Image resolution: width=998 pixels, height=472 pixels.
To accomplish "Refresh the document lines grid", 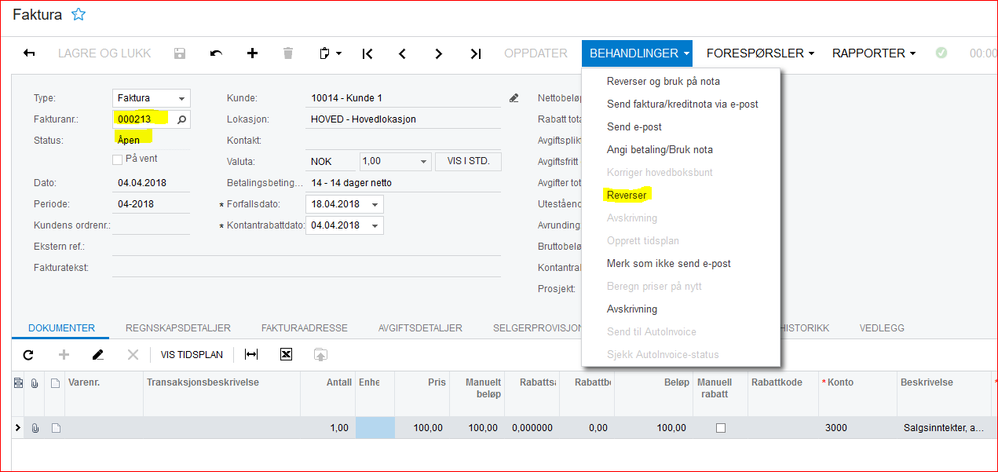I will click(x=28, y=355).
